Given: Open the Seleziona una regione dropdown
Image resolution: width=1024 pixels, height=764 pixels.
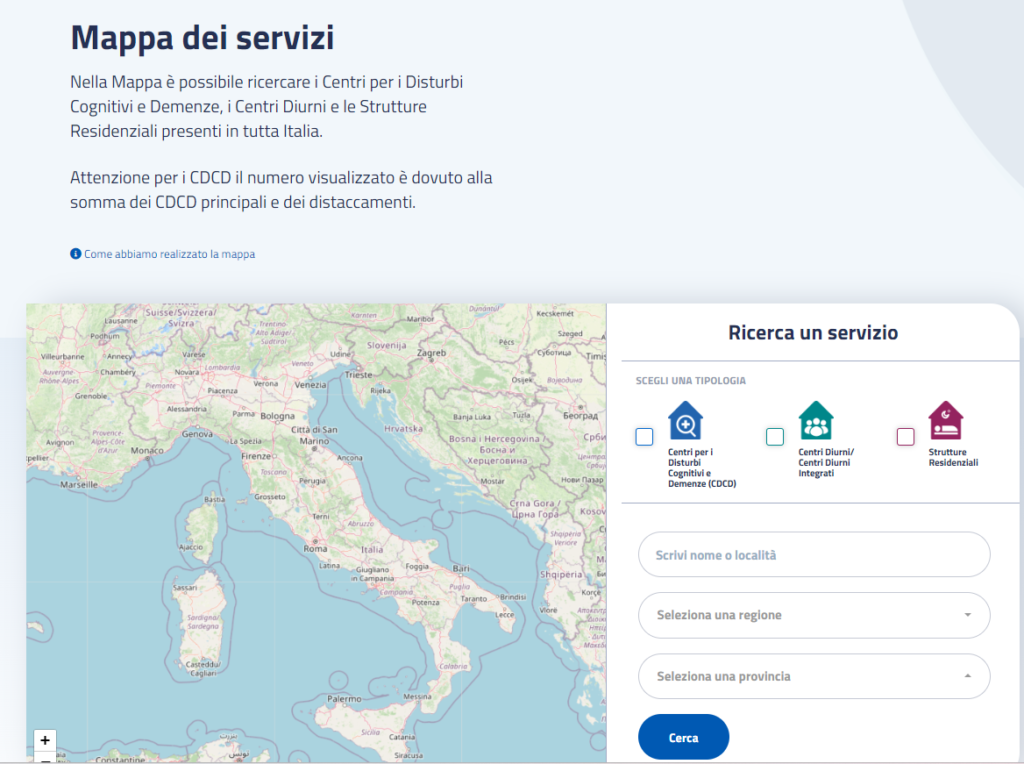Looking at the screenshot, I should [x=814, y=615].
